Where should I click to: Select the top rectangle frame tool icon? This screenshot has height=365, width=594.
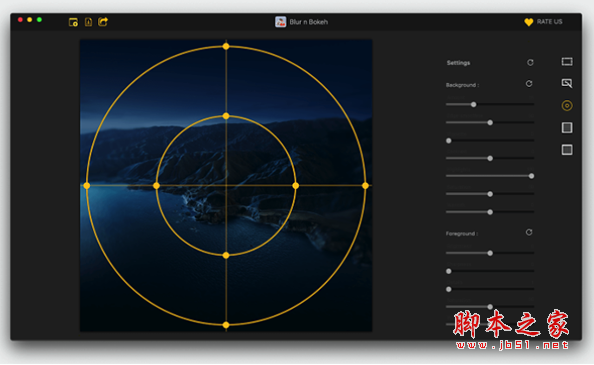point(567,61)
